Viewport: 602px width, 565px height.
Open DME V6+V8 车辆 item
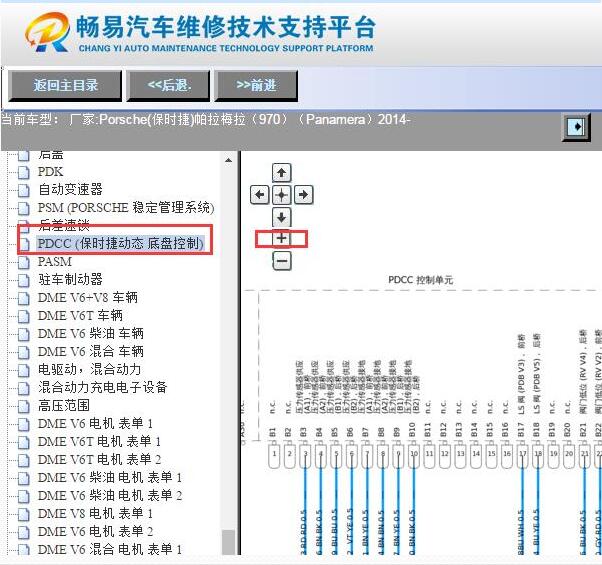click(x=88, y=297)
